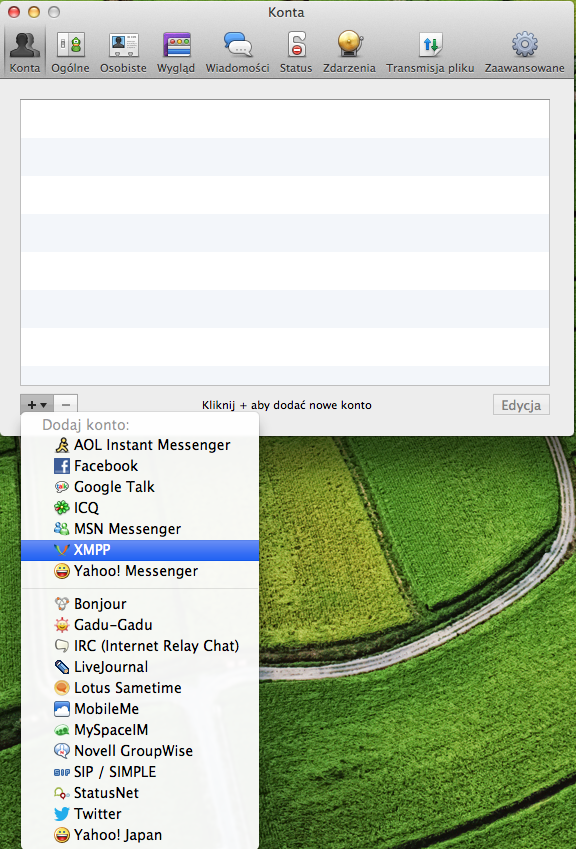Choose Novell GroupWise from the account menu
The width and height of the screenshot is (576, 849).
(140, 751)
